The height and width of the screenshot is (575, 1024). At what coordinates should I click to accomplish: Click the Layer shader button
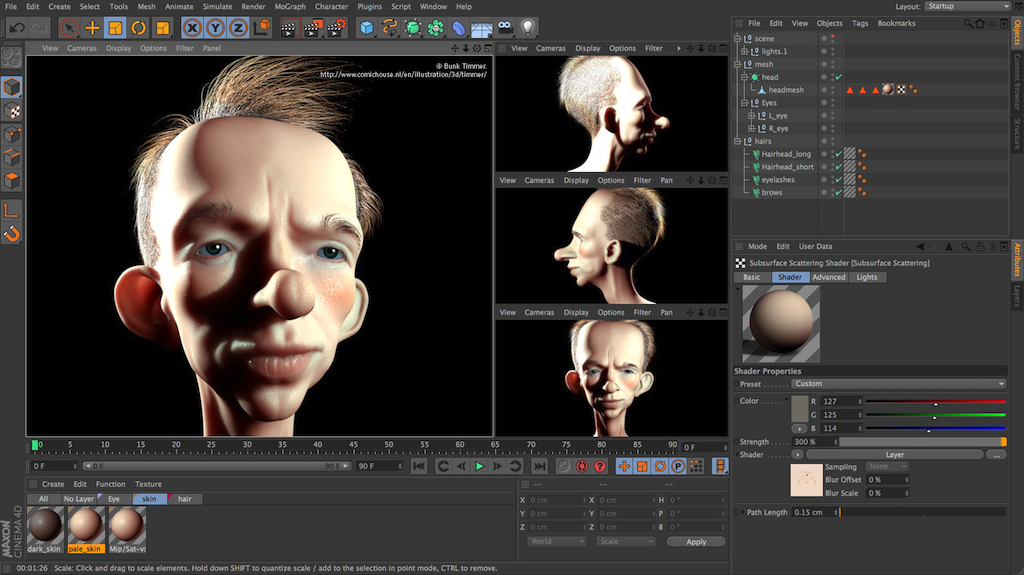click(x=895, y=455)
